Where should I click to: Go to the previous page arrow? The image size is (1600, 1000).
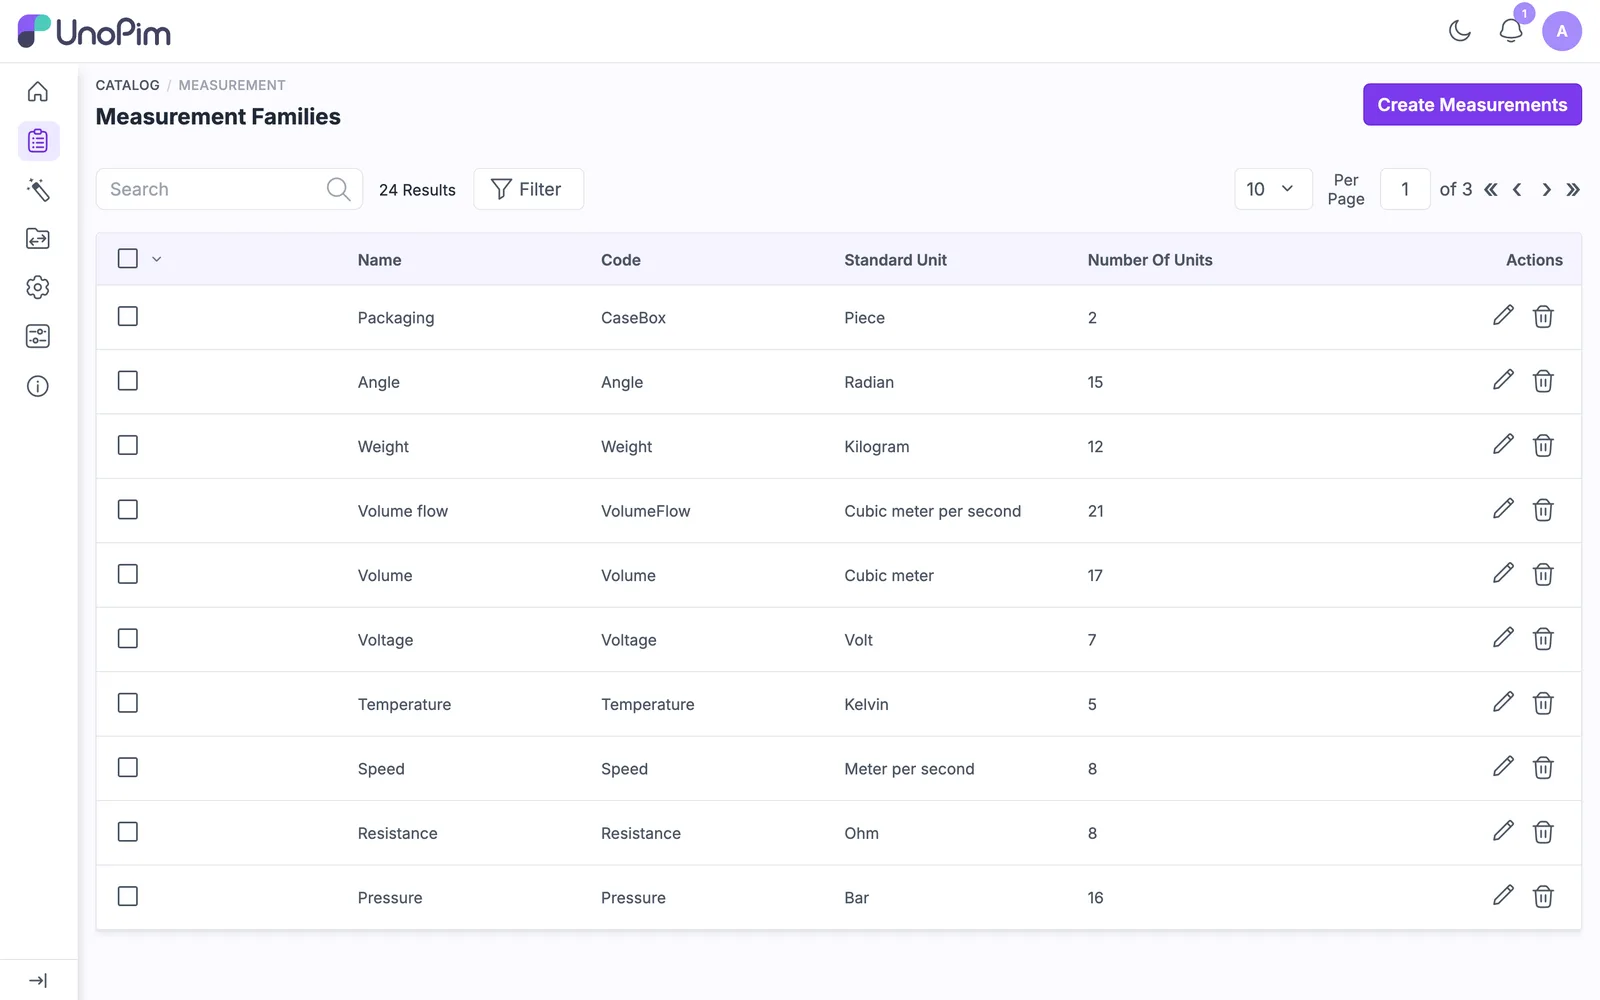click(1517, 189)
